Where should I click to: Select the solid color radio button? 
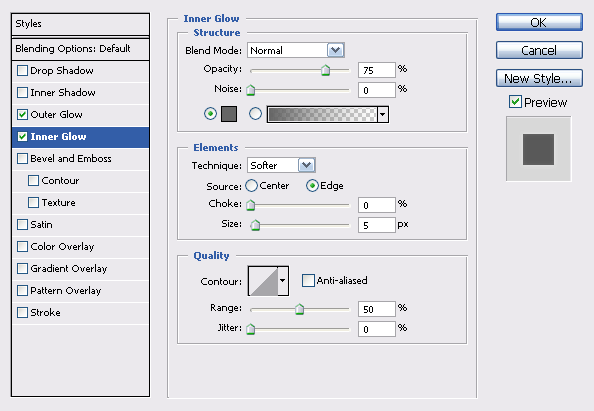(210, 114)
